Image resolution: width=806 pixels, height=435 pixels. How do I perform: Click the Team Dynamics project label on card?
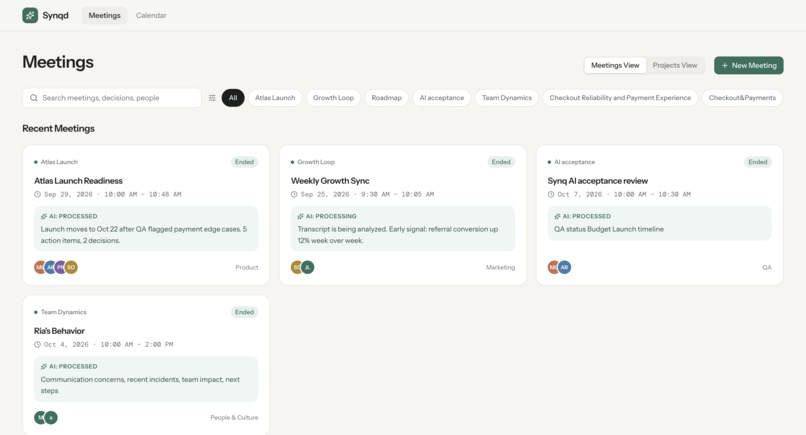tap(63, 312)
